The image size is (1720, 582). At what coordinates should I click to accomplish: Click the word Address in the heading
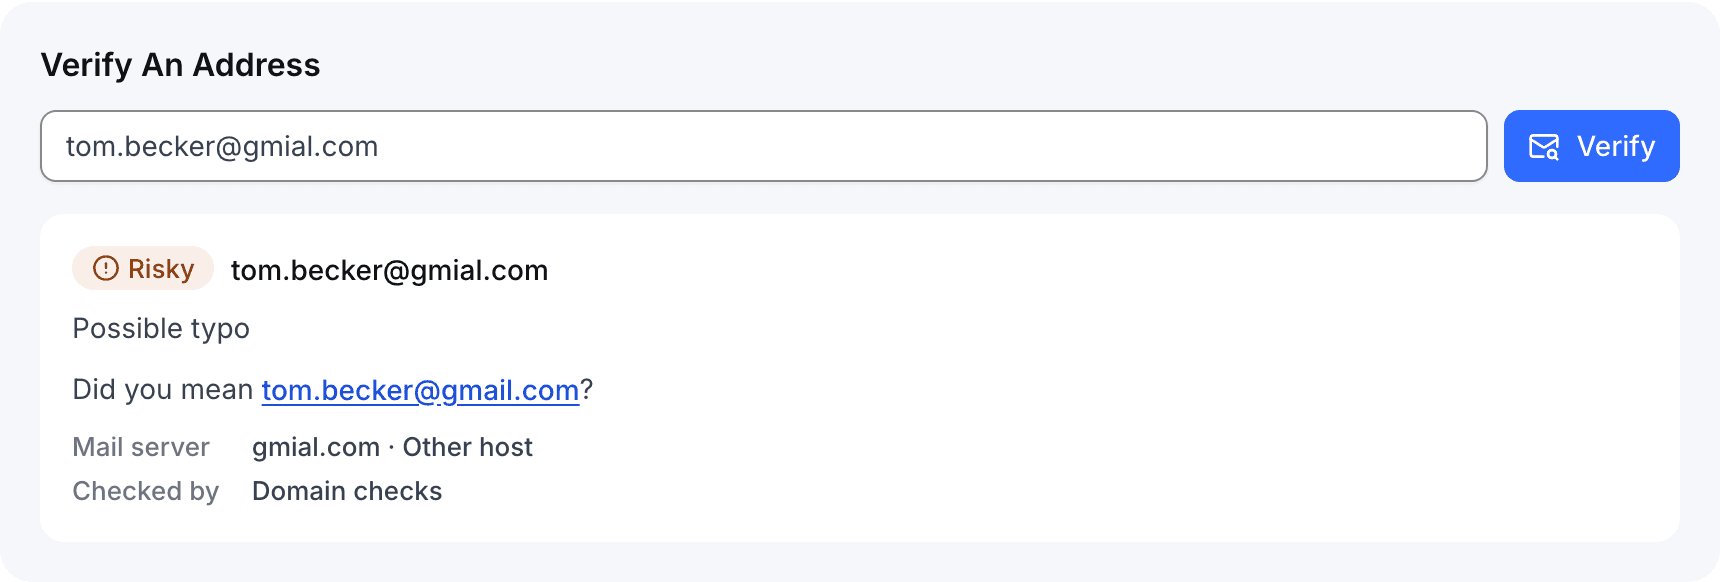tap(256, 65)
